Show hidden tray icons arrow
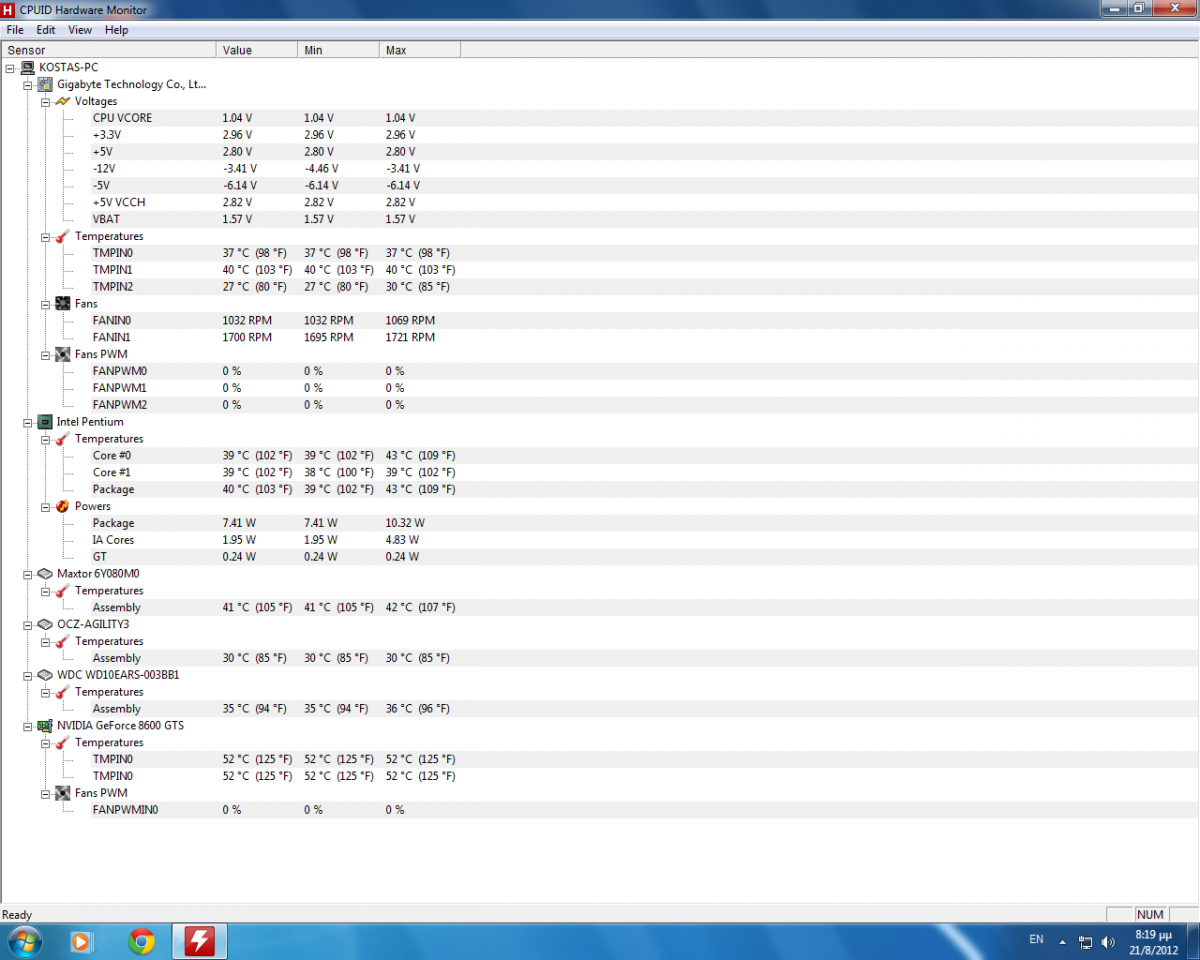This screenshot has width=1200, height=960. click(x=1062, y=942)
